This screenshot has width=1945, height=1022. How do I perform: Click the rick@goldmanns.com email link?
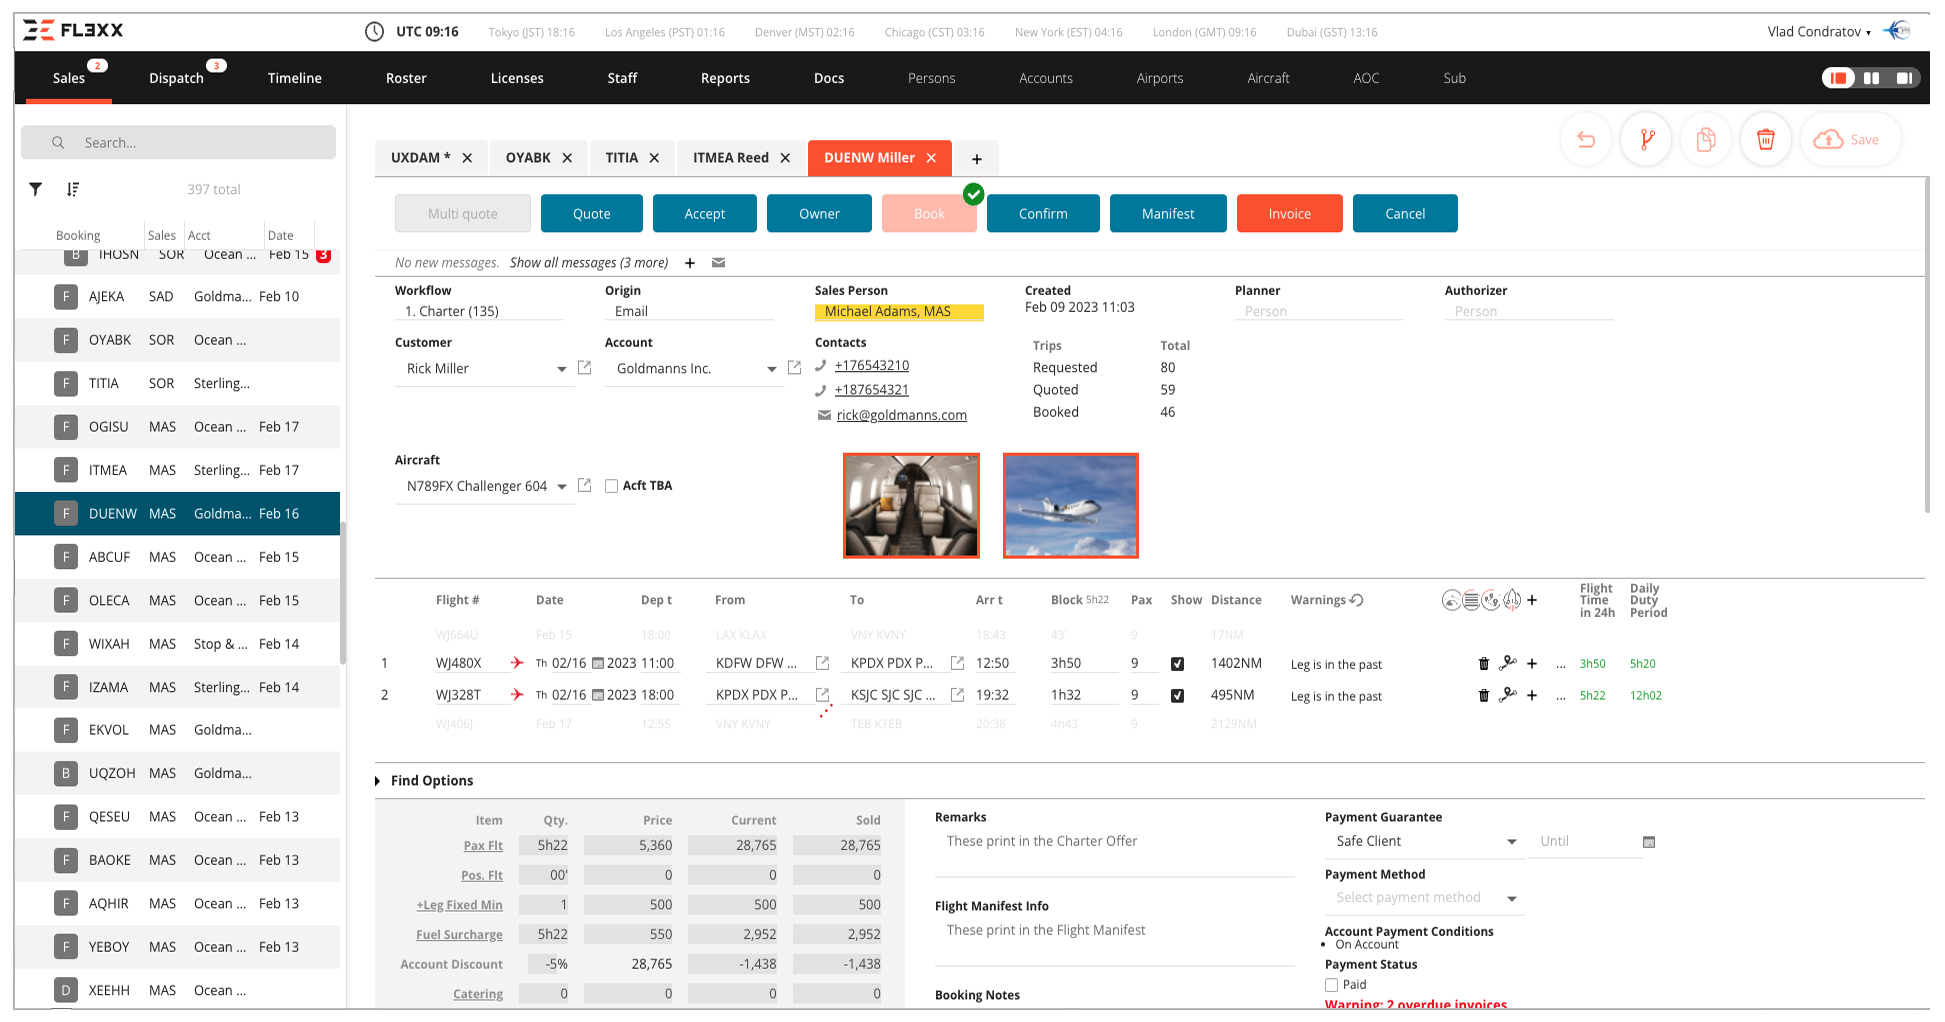tap(902, 415)
